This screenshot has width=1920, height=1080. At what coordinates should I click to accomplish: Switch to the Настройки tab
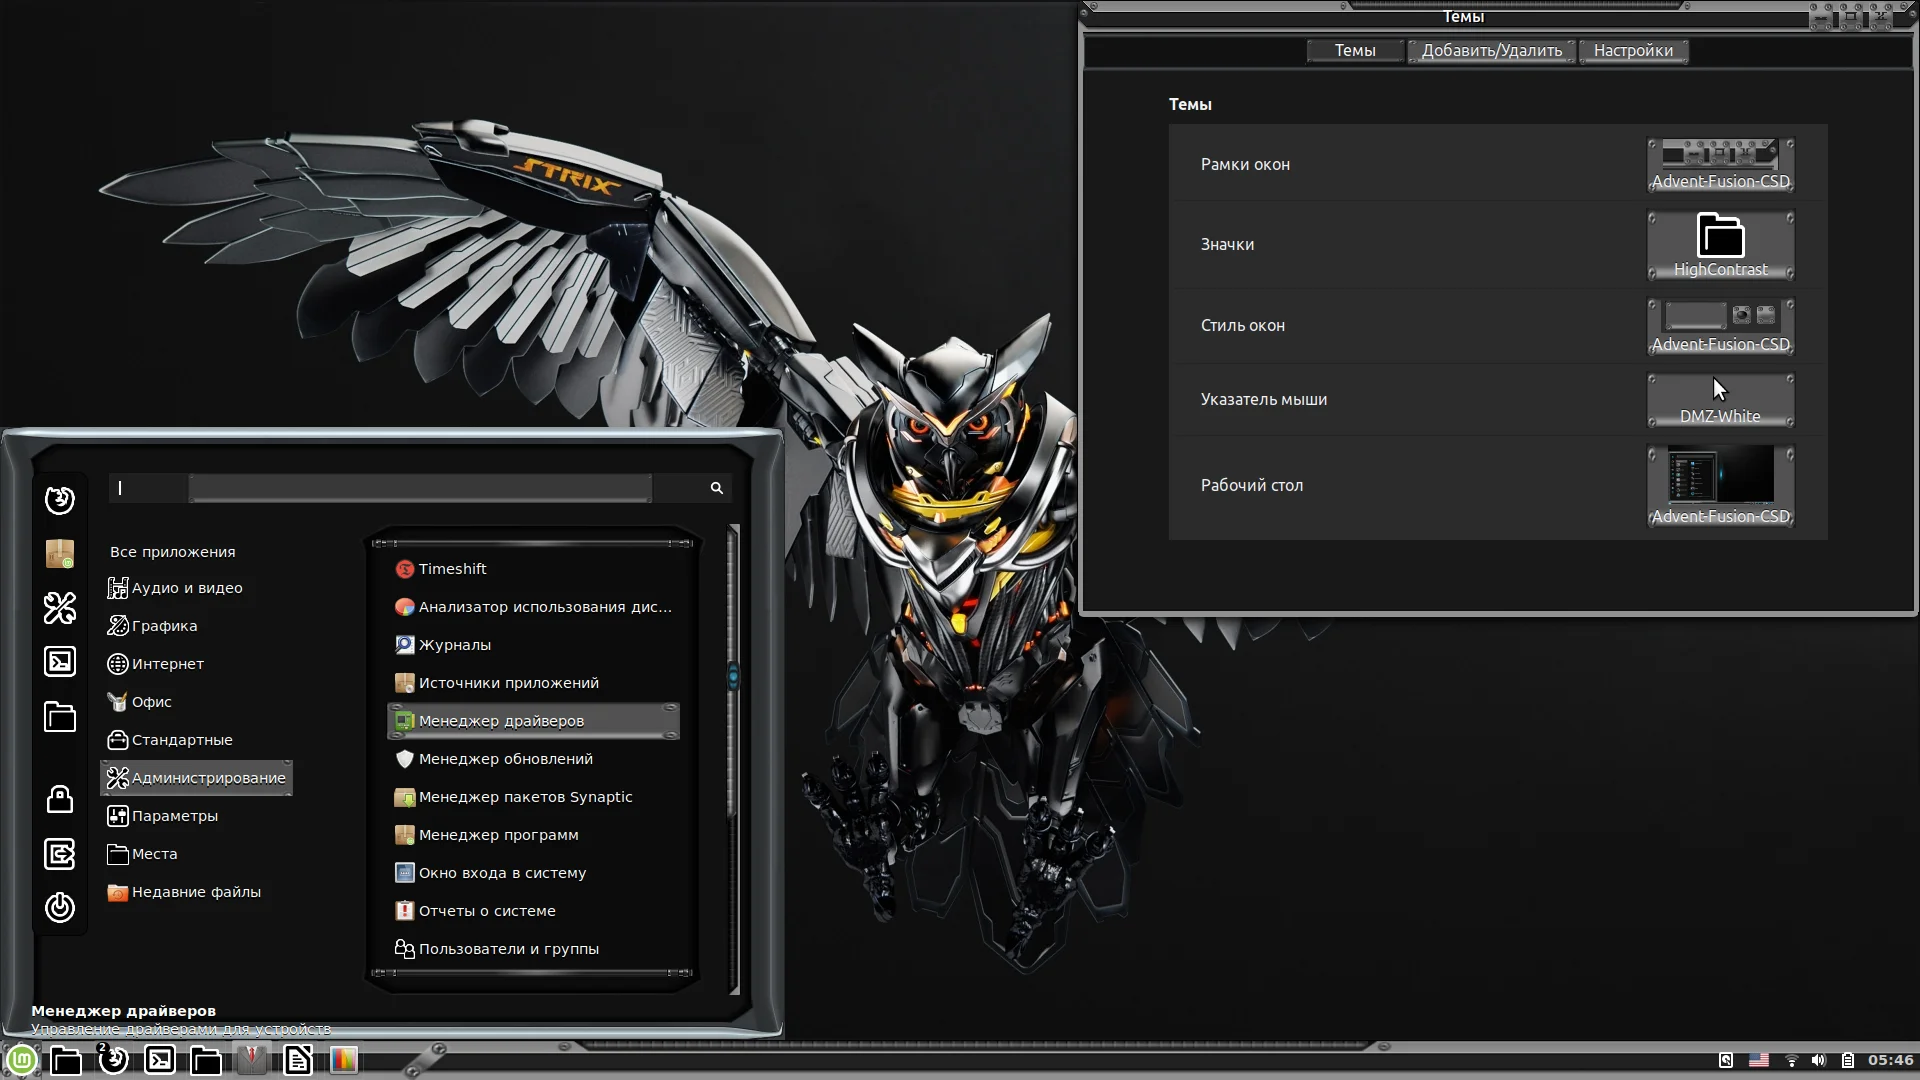point(1633,50)
